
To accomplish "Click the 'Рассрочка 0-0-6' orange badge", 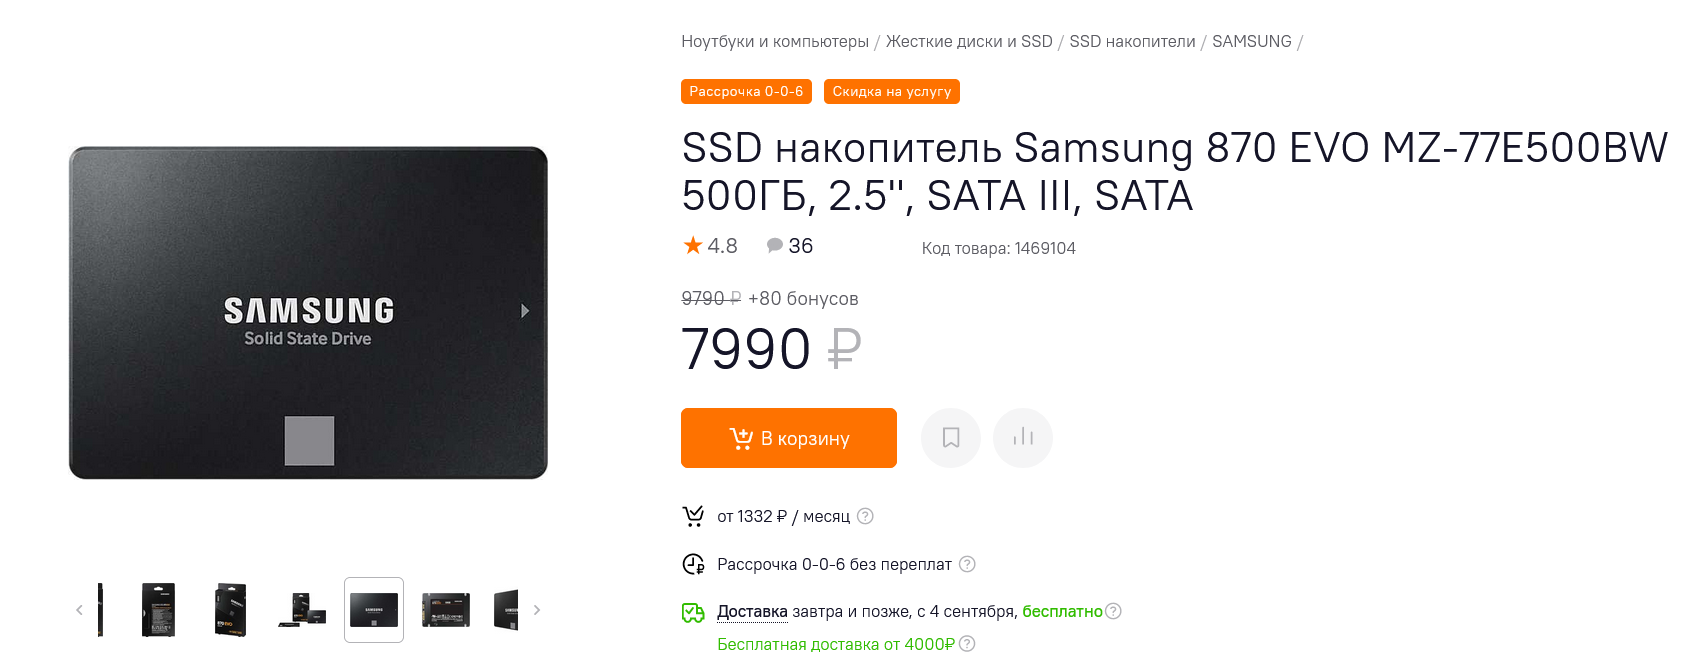I will tap(746, 92).
